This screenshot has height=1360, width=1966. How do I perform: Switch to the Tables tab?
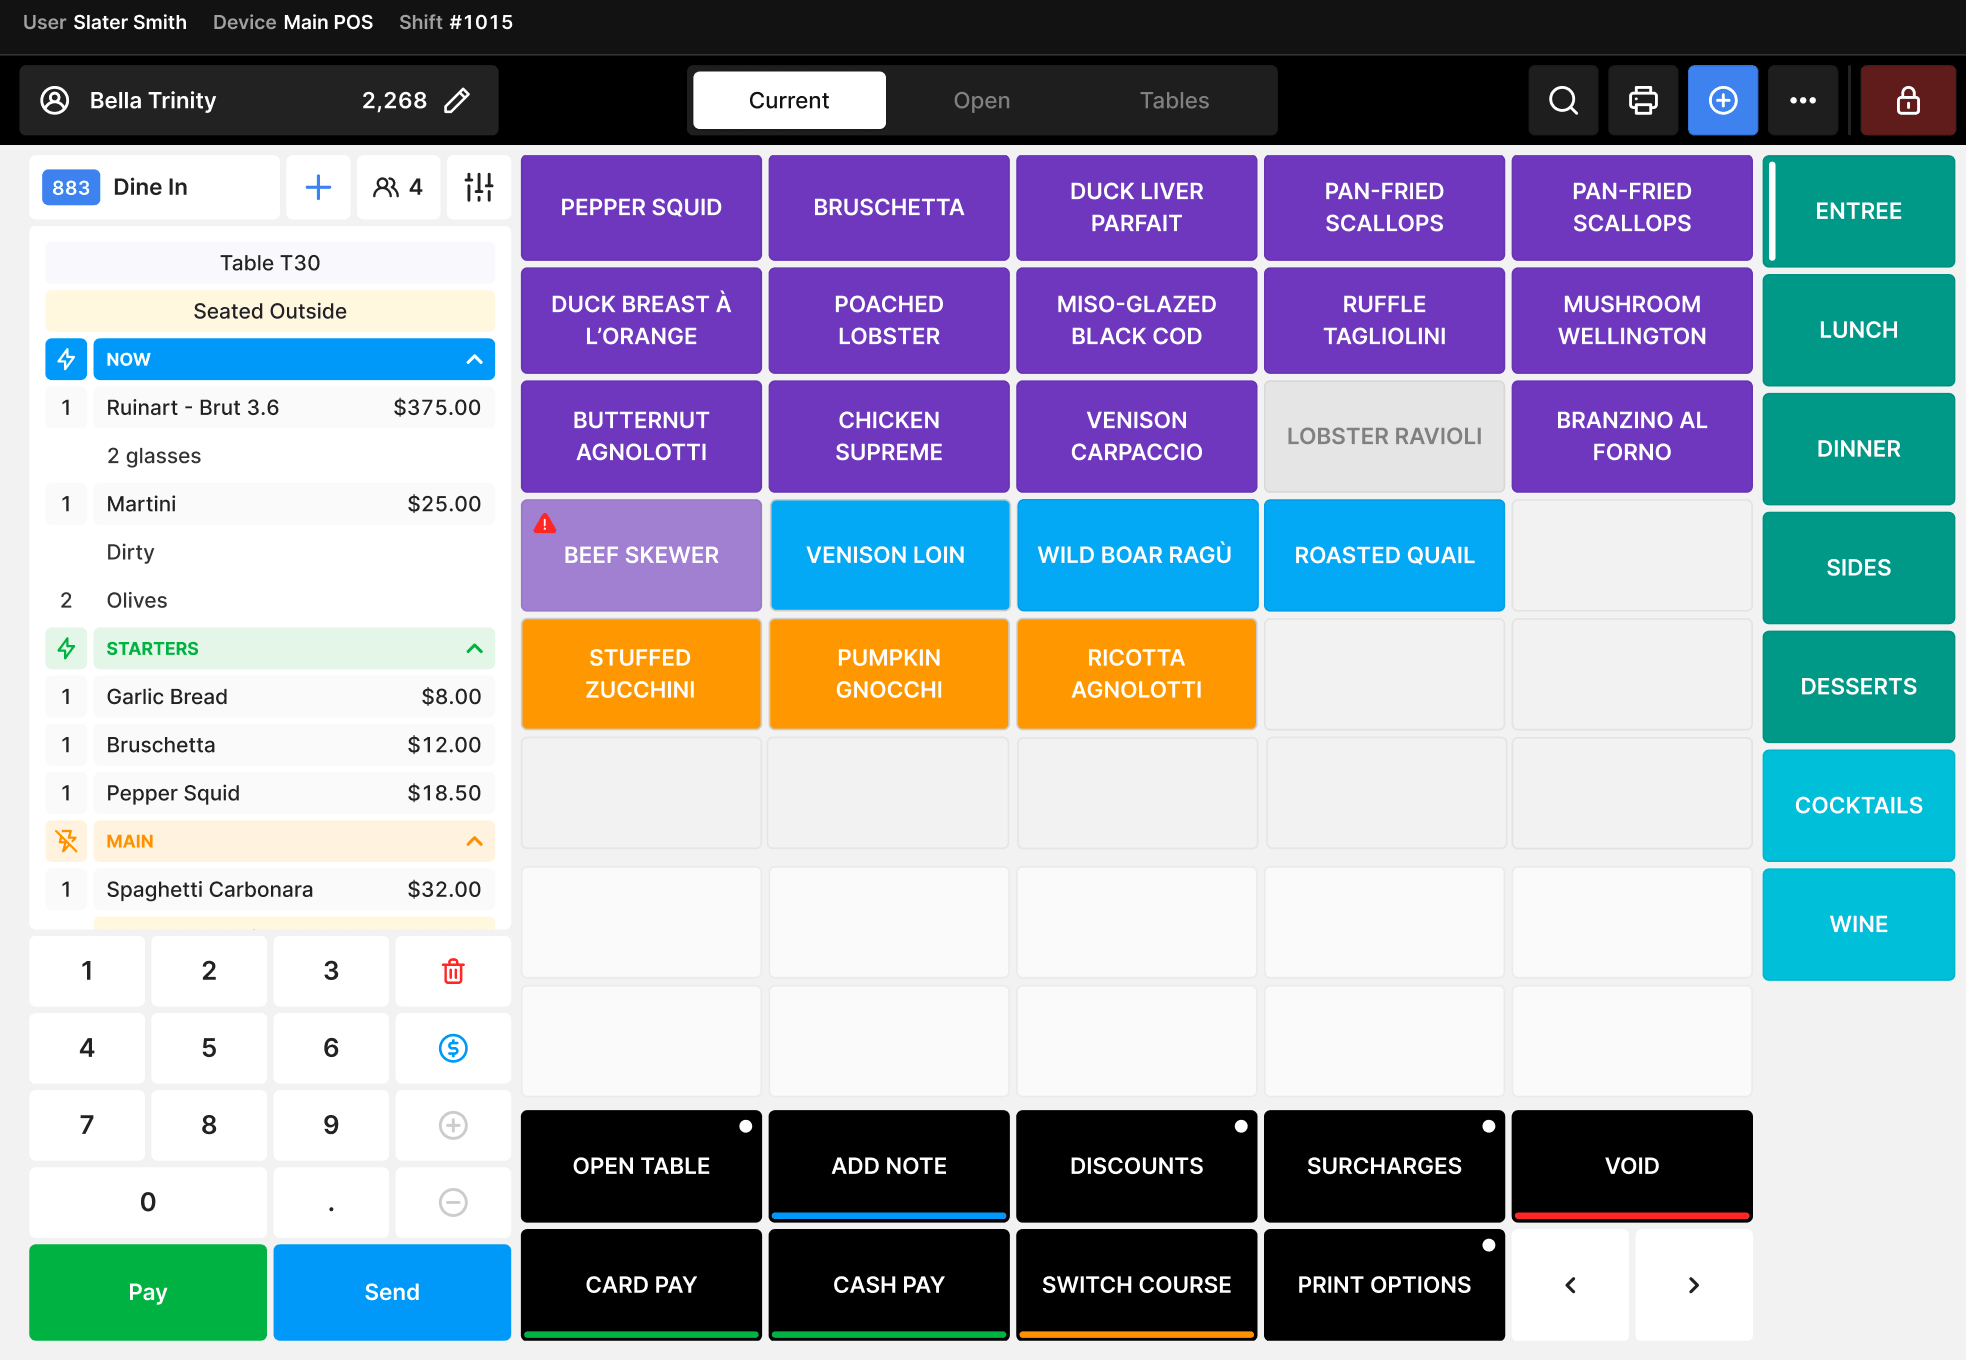pyautogui.click(x=1174, y=100)
